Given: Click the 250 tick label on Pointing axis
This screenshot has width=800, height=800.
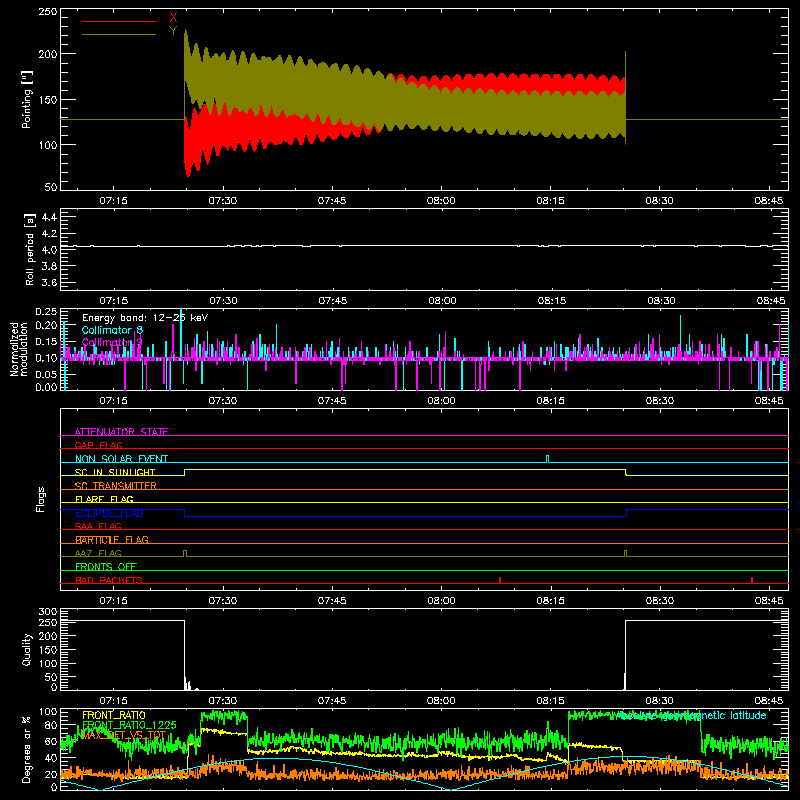Looking at the screenshot, I should point(47,11).
